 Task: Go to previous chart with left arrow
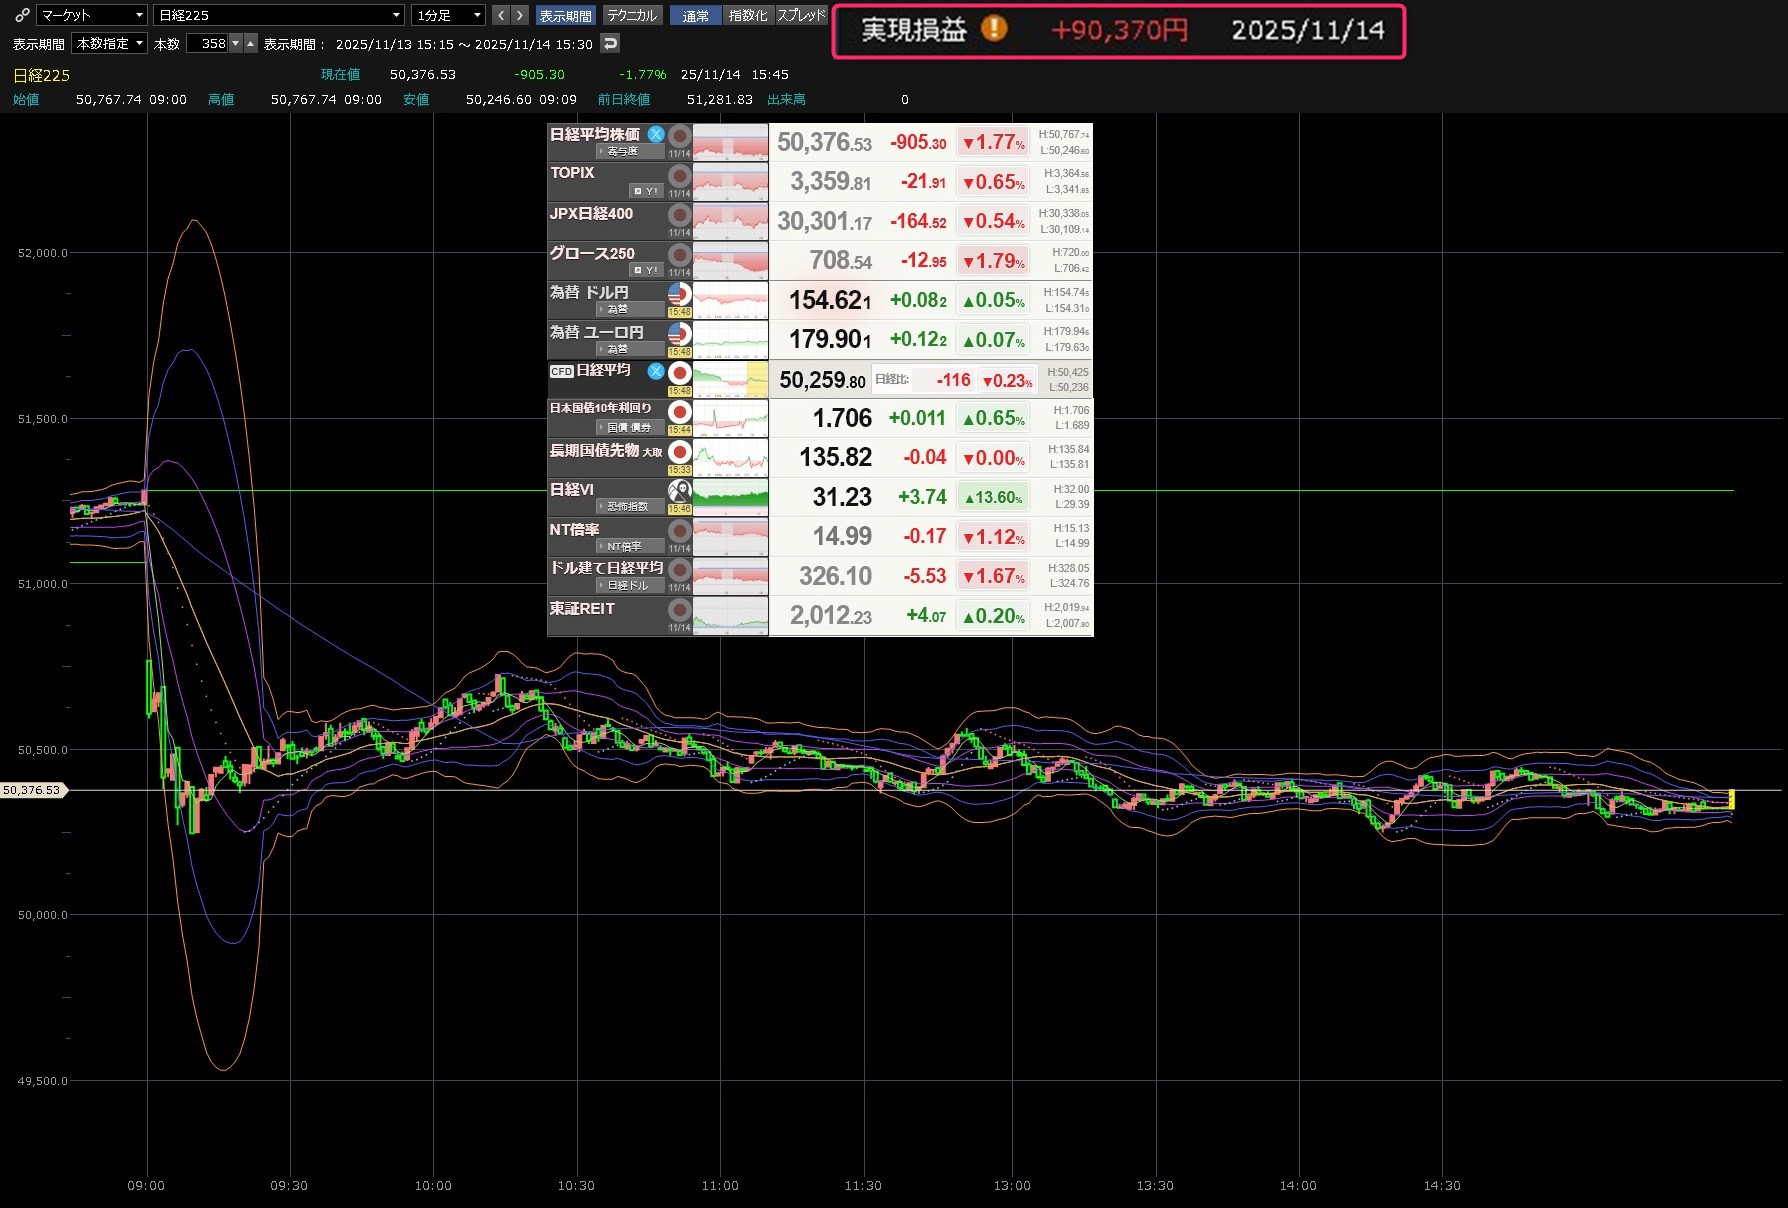501,15
